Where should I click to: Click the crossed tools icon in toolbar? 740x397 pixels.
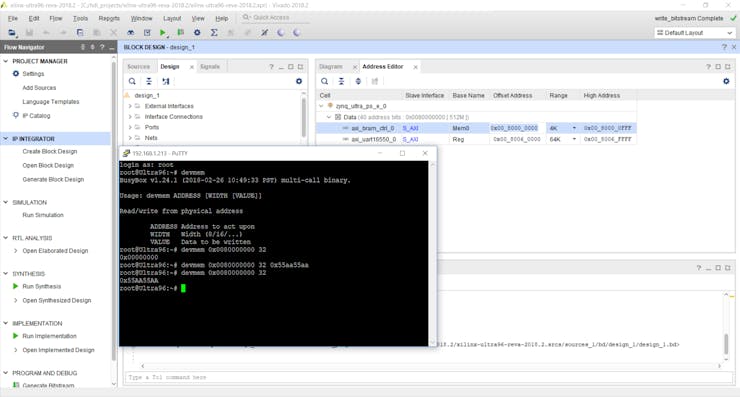[x=265, y=33]
